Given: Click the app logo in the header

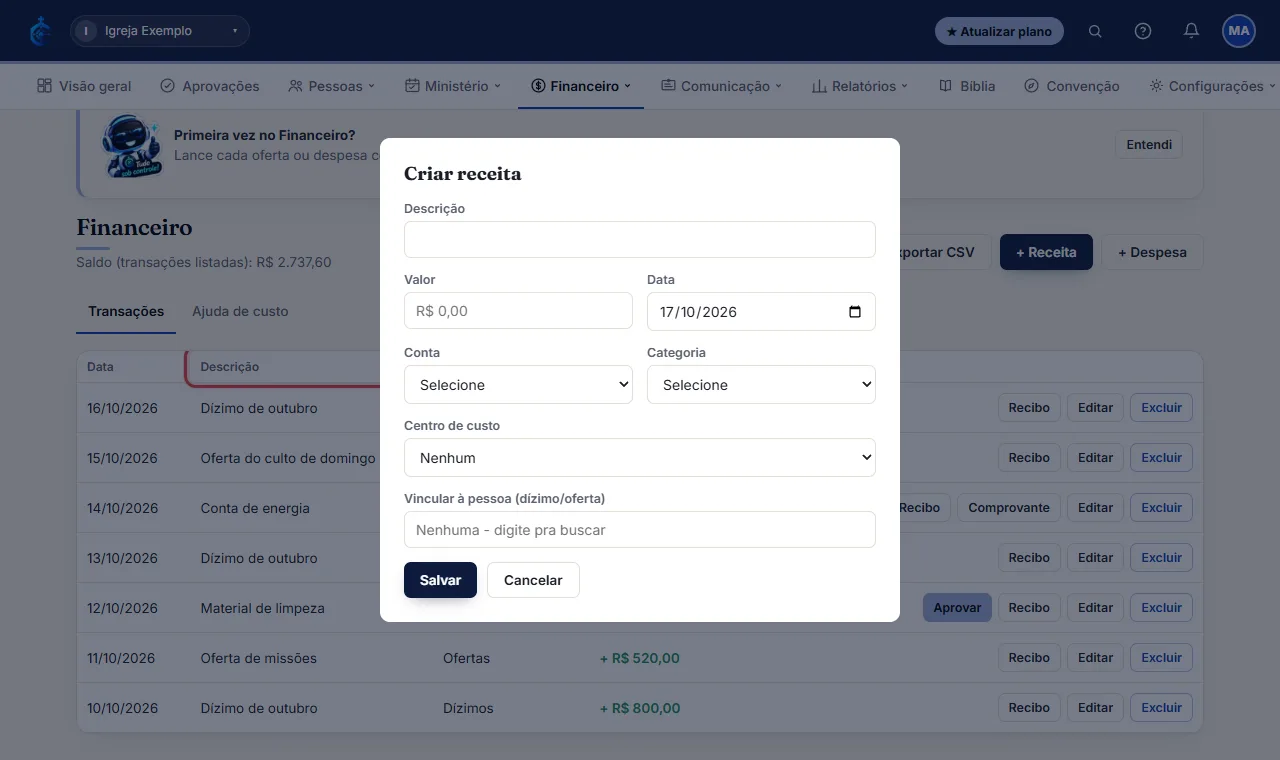Looking at the screenshot, I should pyautogui.click(x=40, y=31).
